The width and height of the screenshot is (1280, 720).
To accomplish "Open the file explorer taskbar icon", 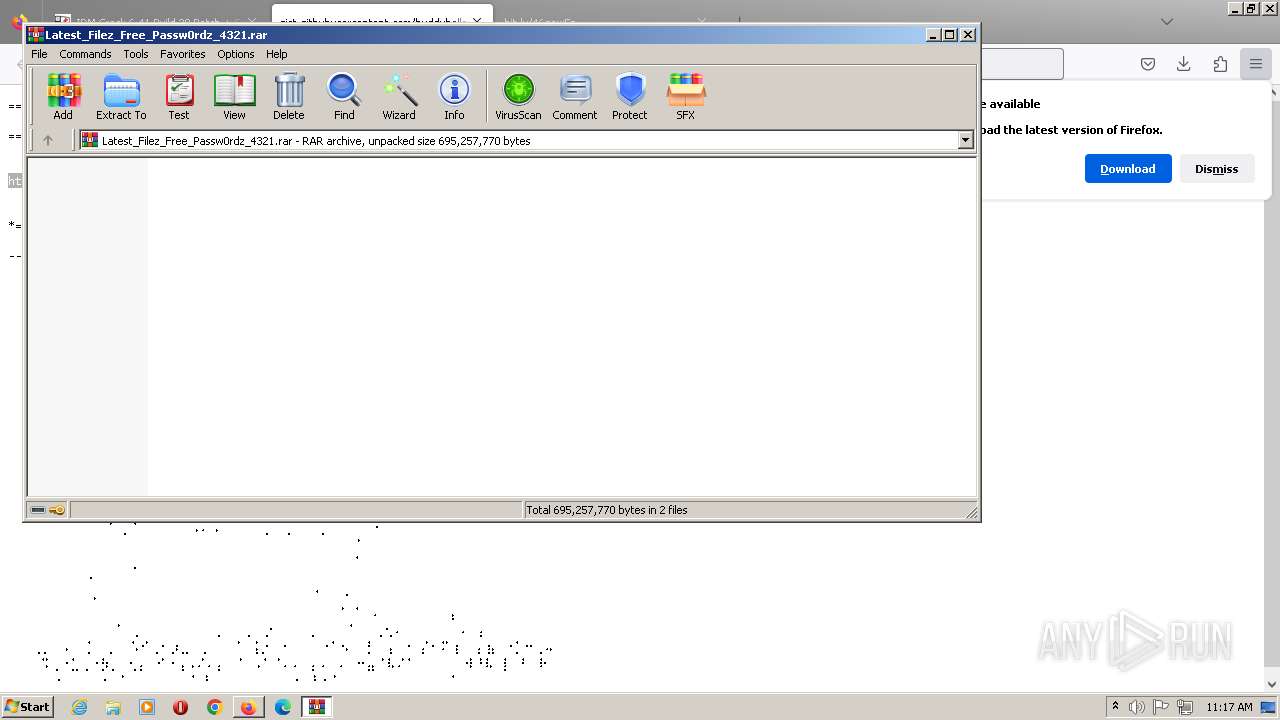I will click(x=113, y=707).
